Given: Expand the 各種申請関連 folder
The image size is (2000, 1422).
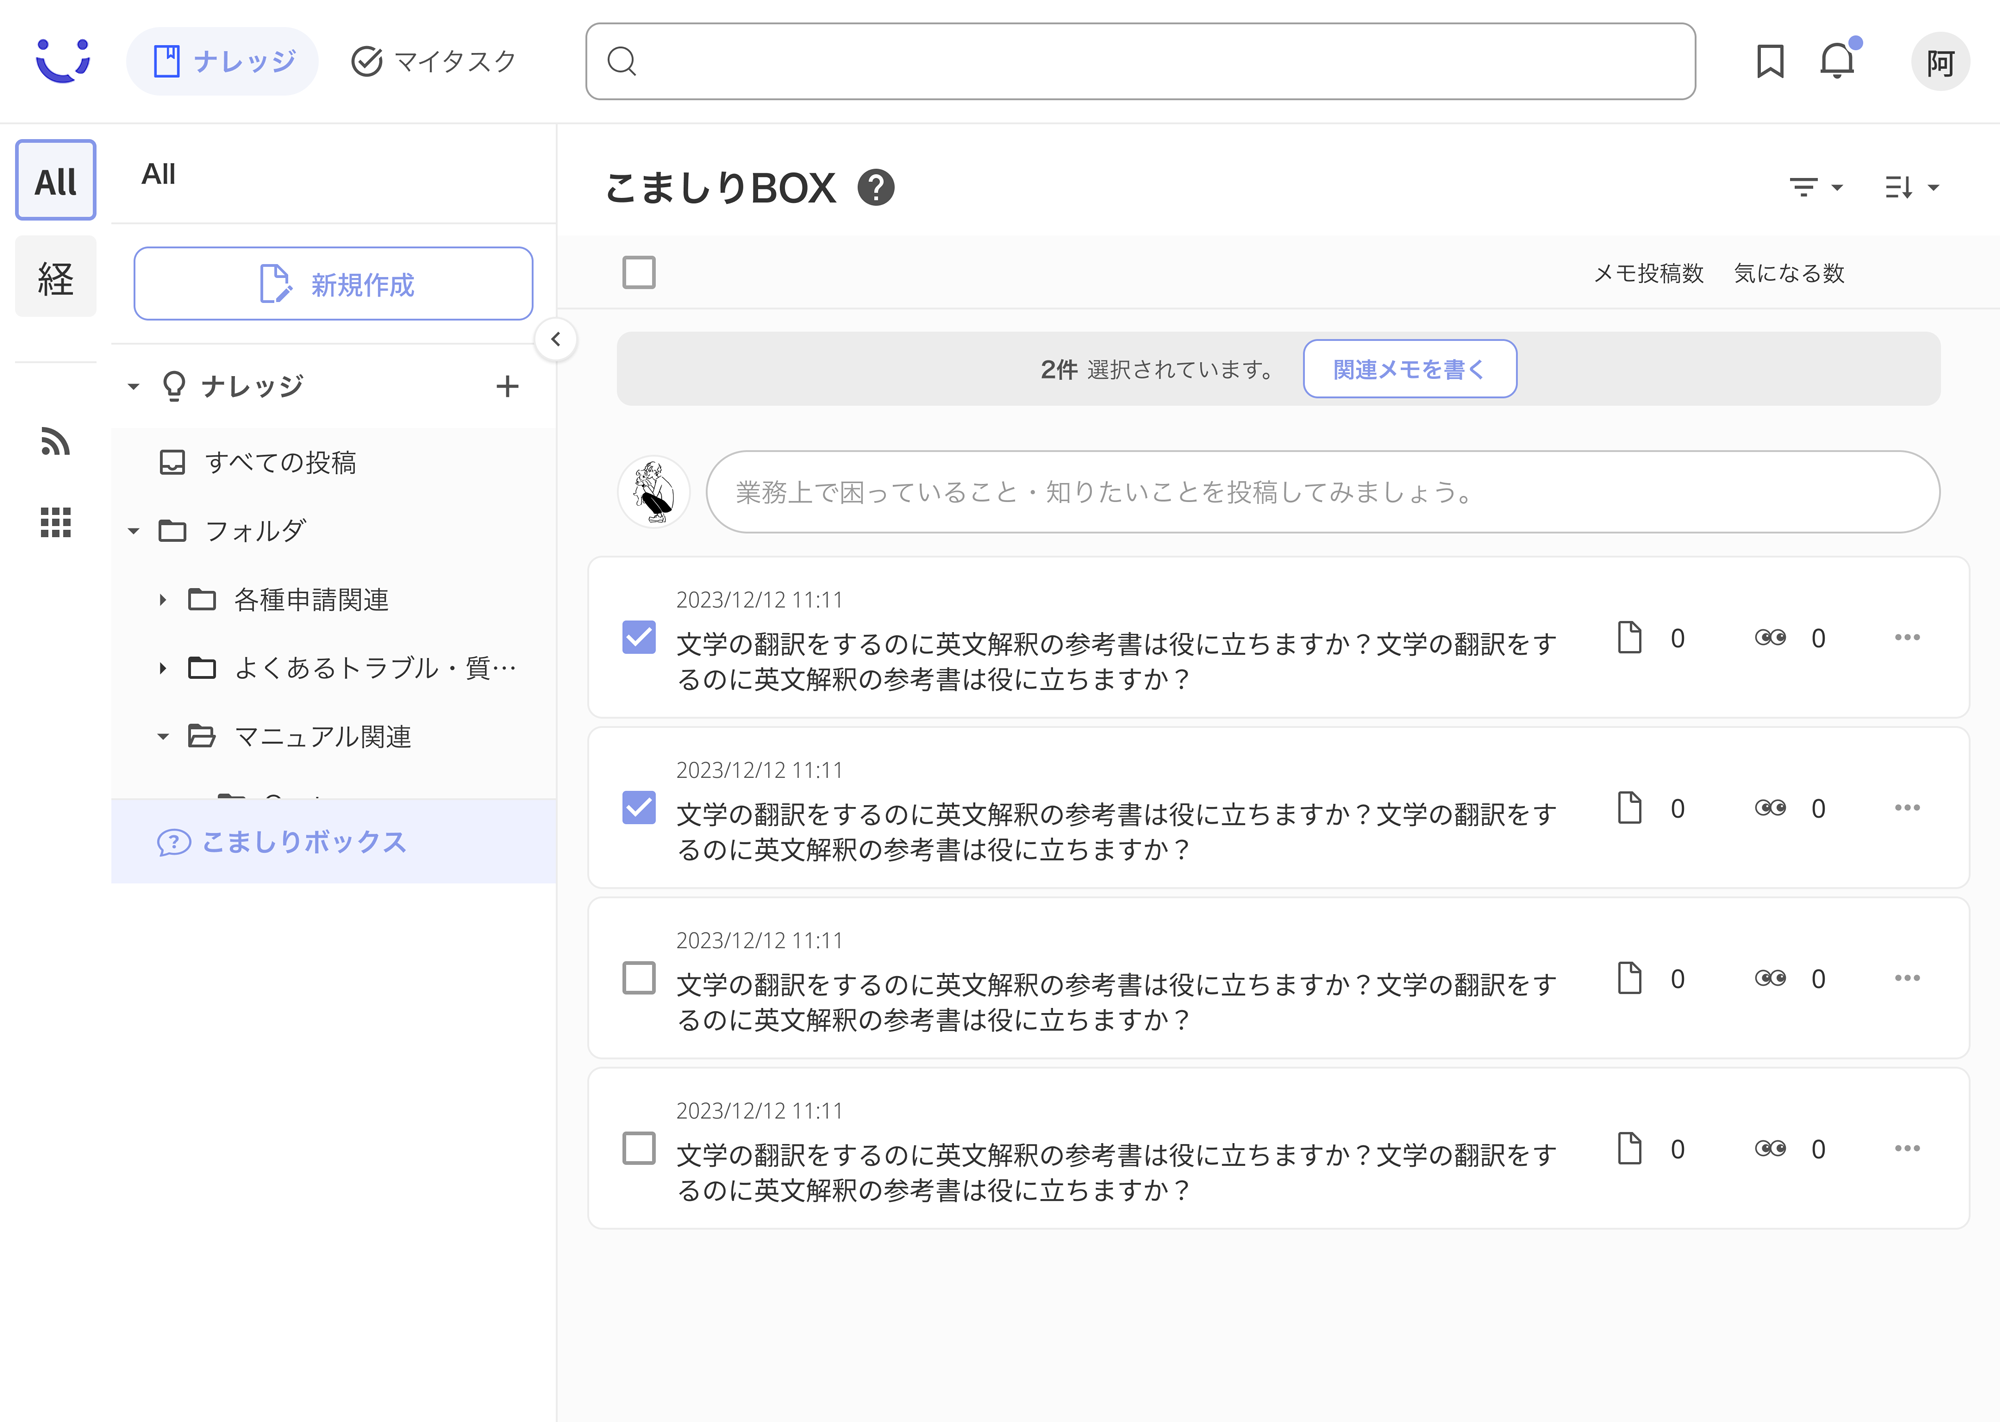Looking at the screenshot, I should pos(163,600).
